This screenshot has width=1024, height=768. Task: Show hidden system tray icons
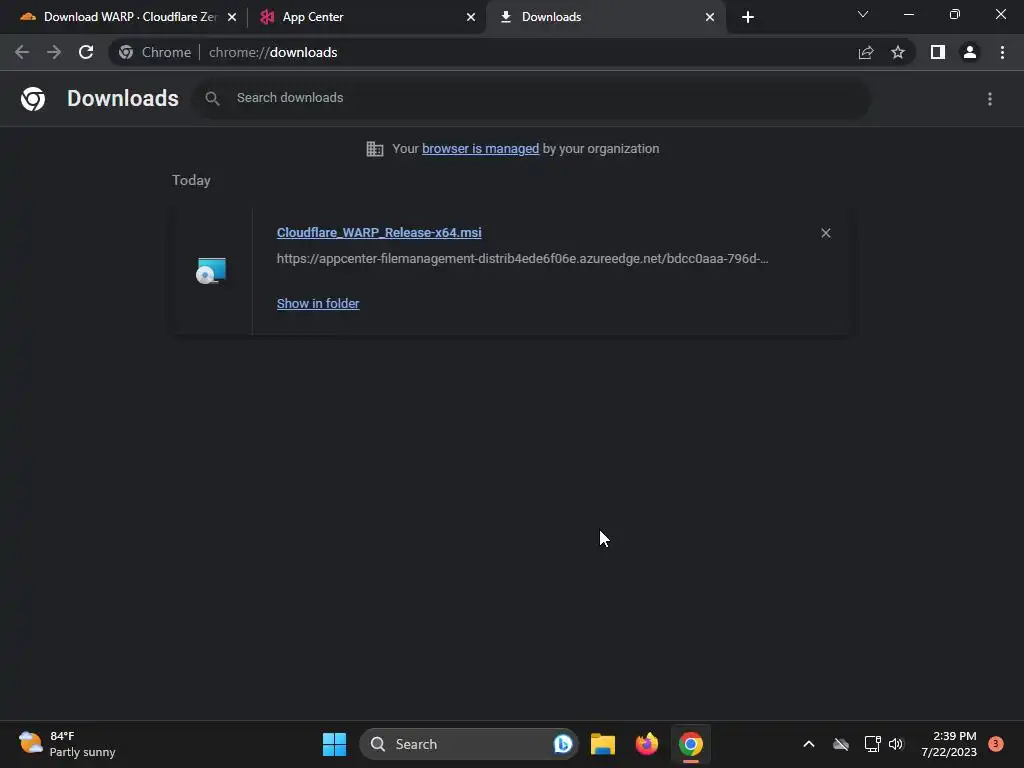(808, 744)
